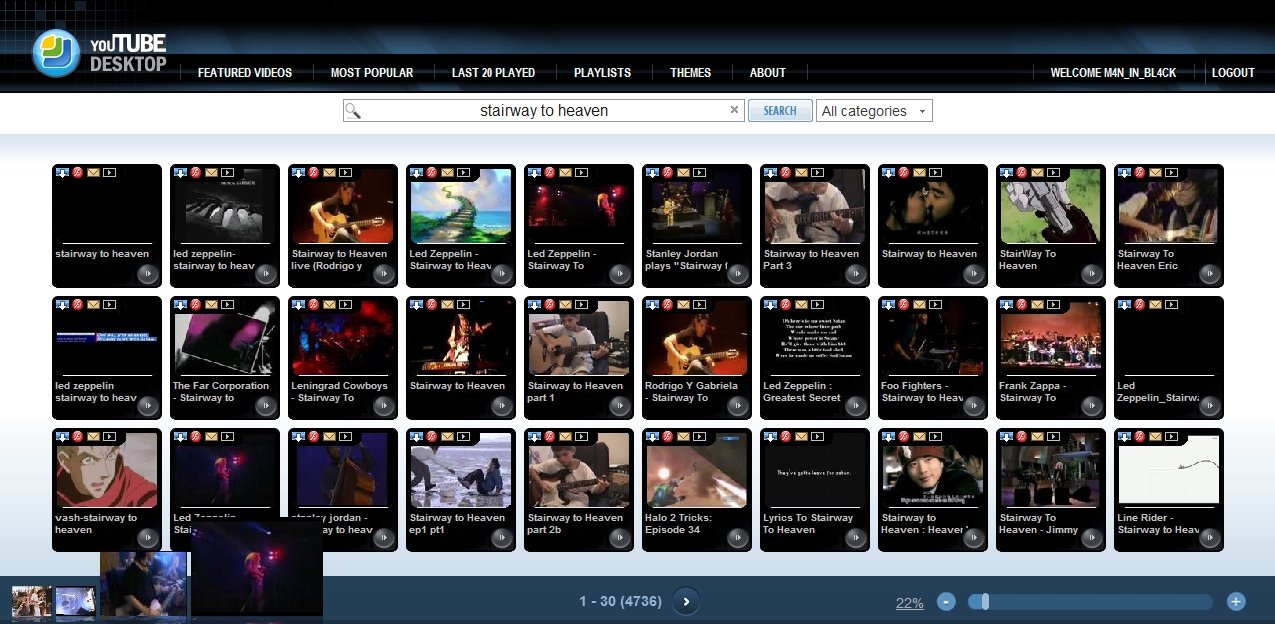Click the minus icon to zoom out

946,602
